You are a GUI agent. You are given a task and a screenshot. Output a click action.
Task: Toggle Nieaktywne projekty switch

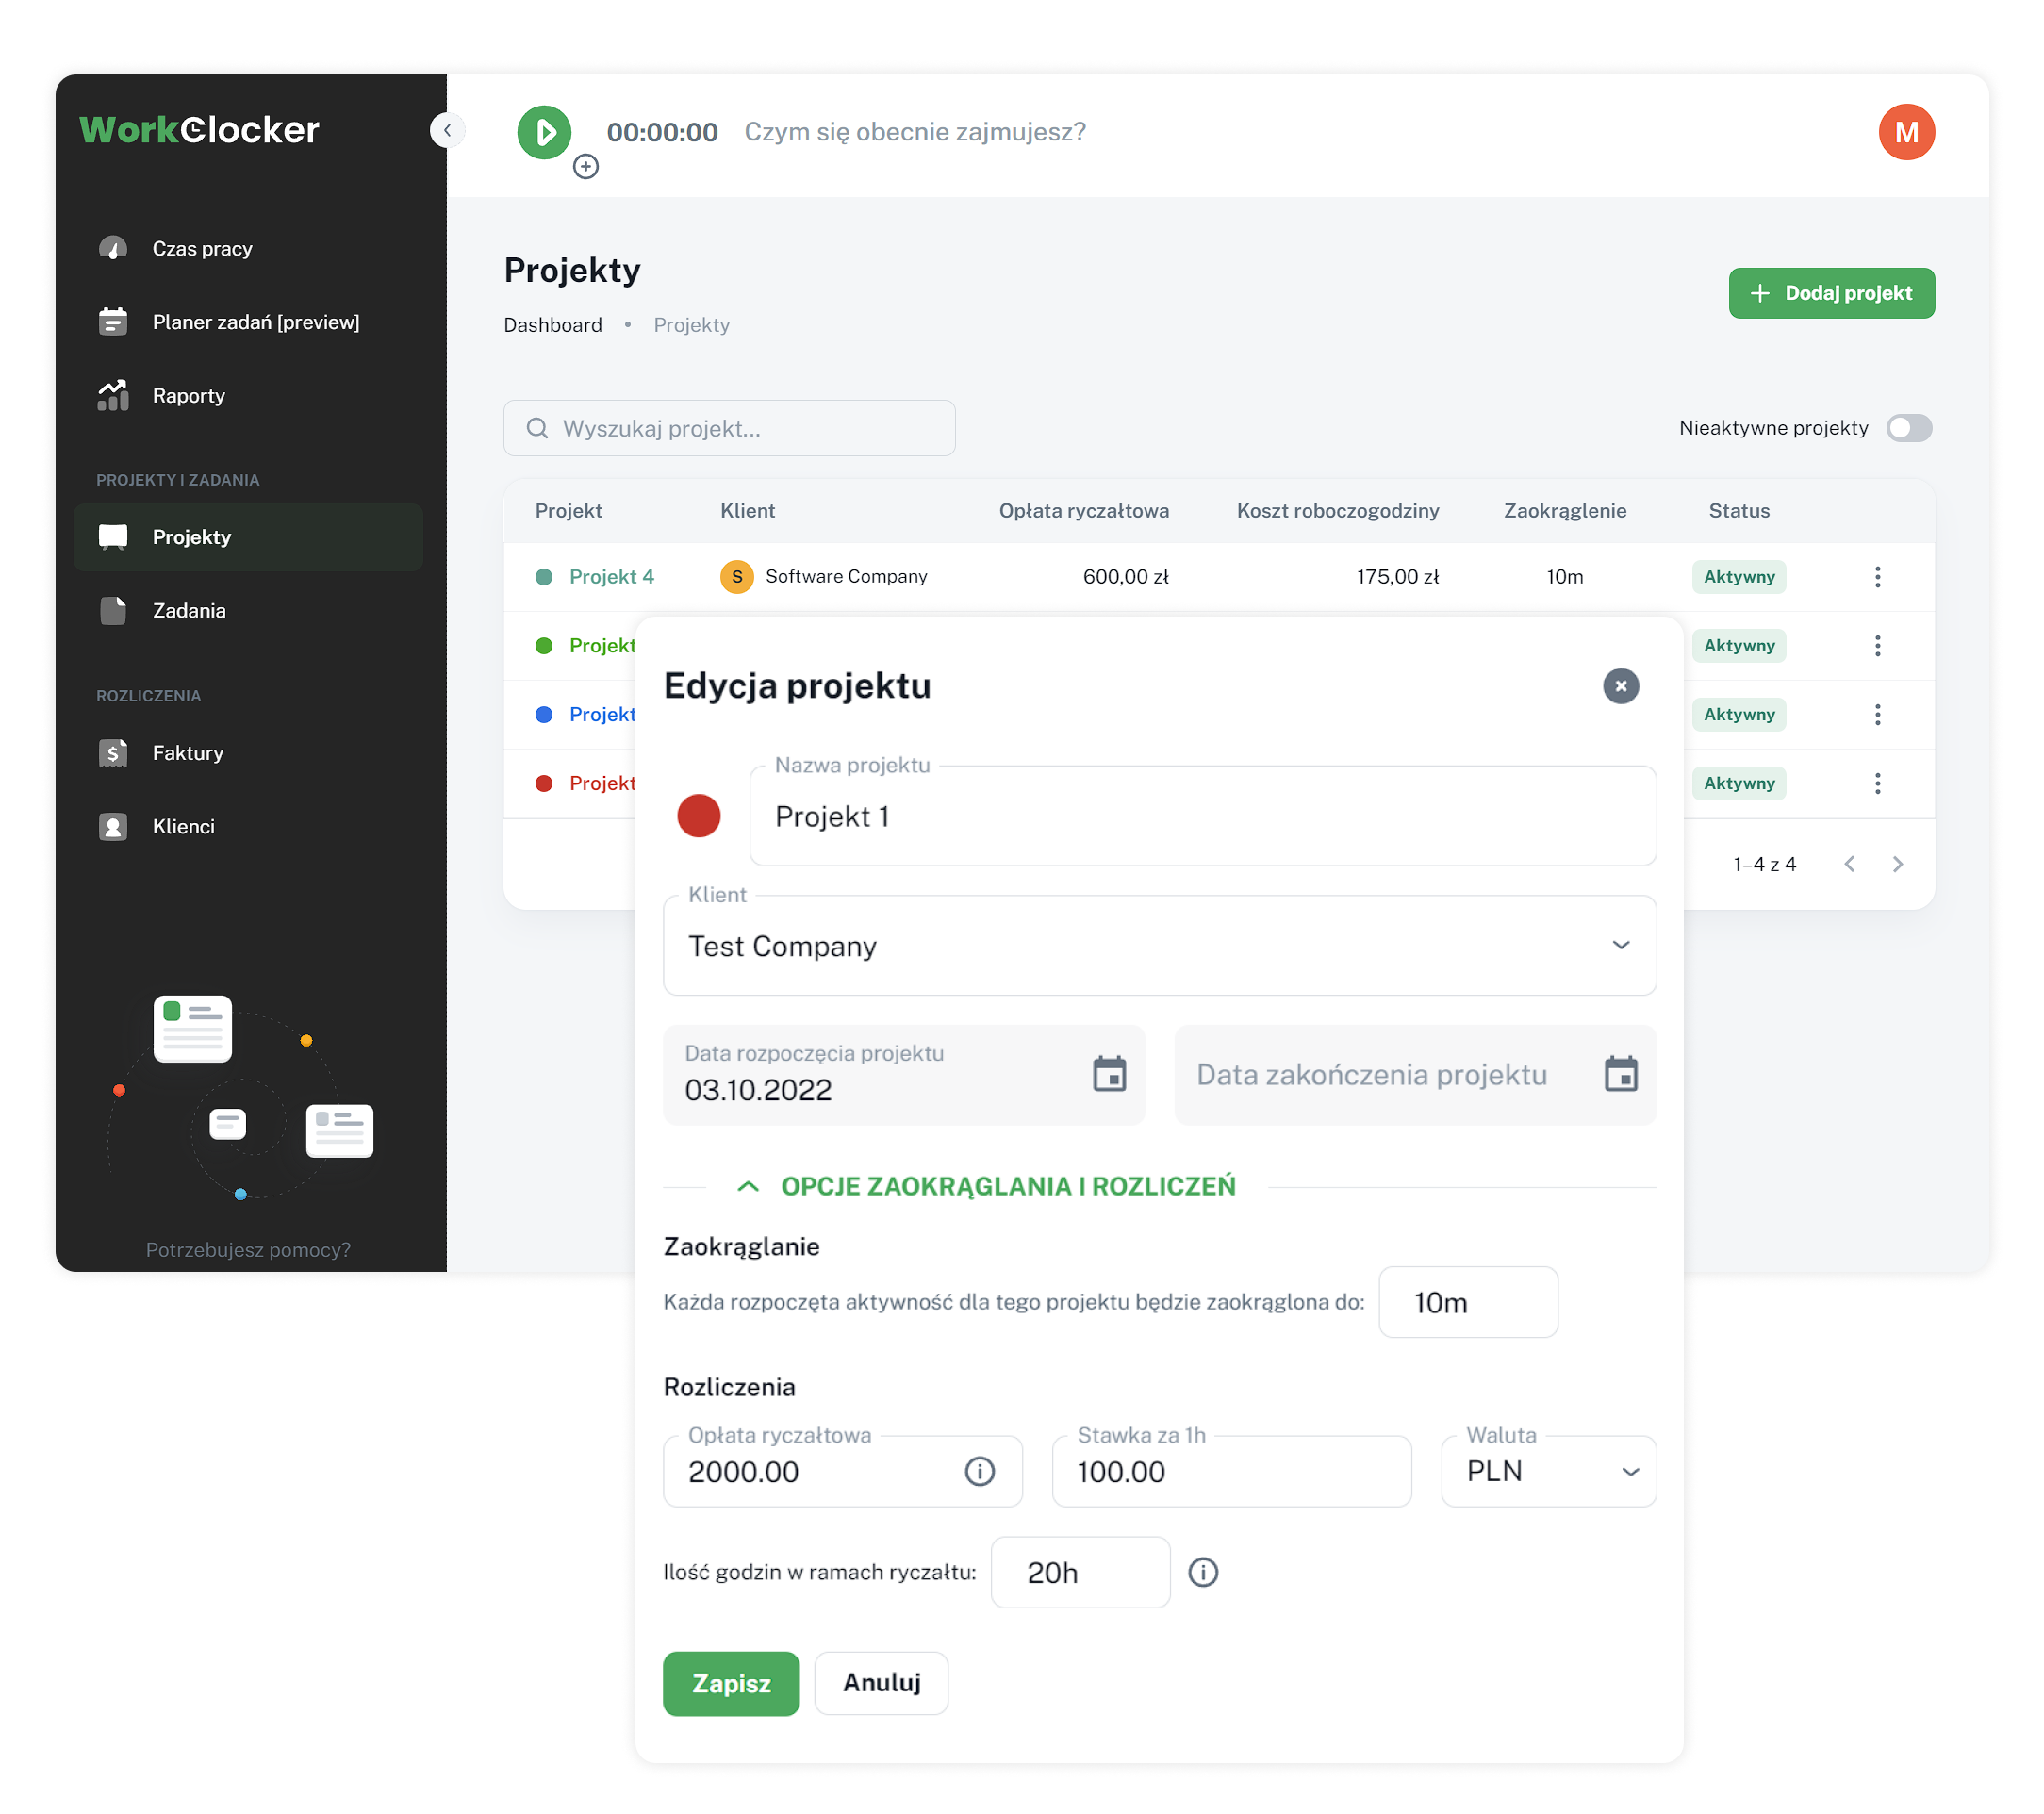(1908, 428)
